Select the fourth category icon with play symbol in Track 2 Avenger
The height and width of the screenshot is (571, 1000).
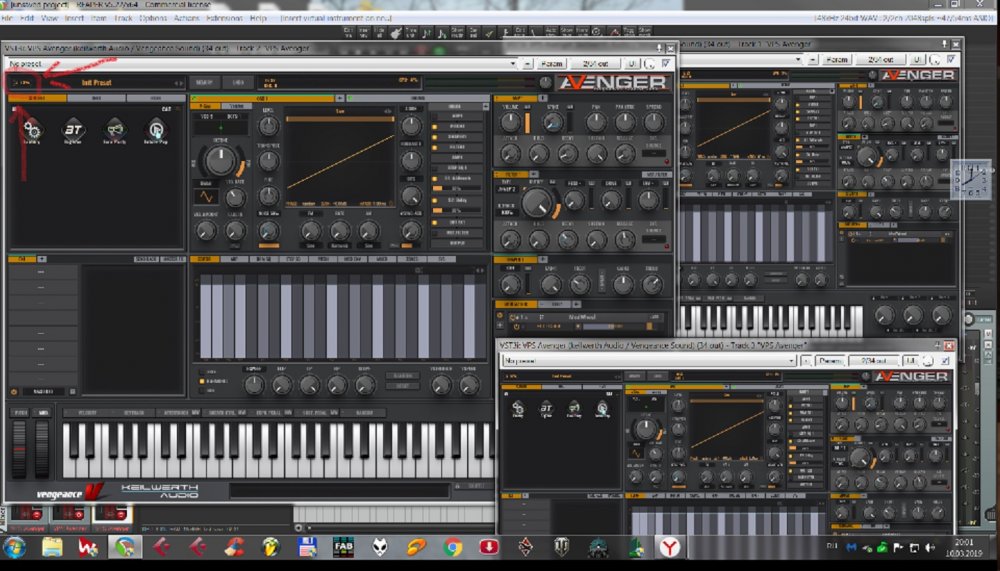pos(156,130)
